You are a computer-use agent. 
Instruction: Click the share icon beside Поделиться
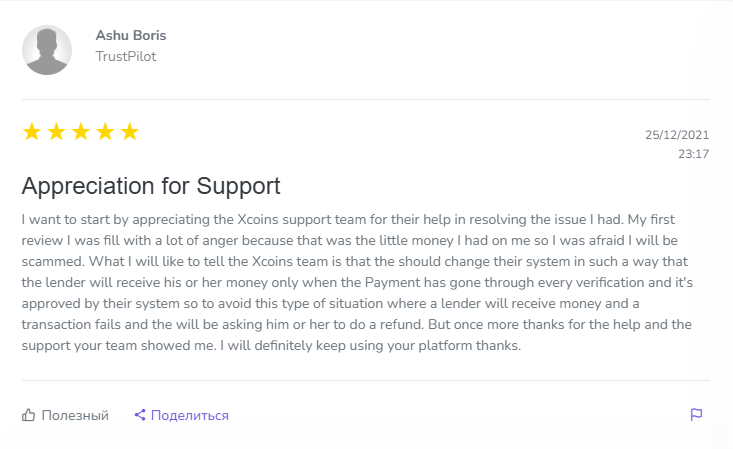point(140,415)
